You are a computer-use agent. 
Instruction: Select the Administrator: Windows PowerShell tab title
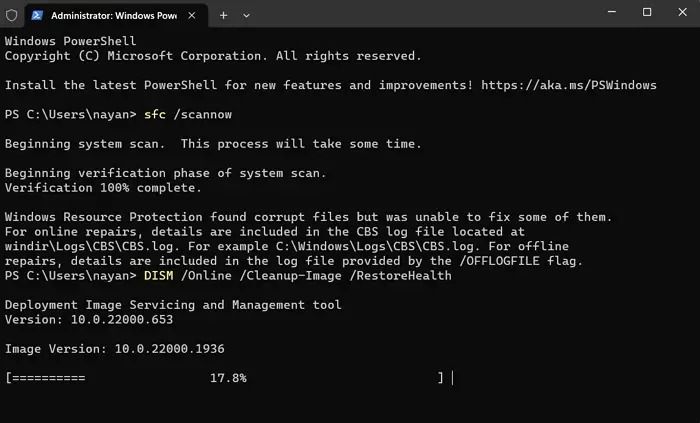[x=110, y=15]
